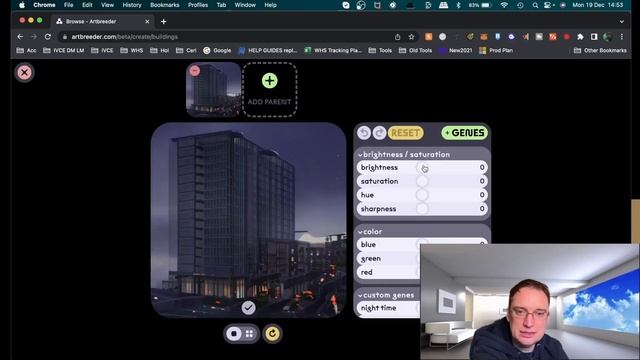Reload the Artbreeder page

click(x=48, y=37)
